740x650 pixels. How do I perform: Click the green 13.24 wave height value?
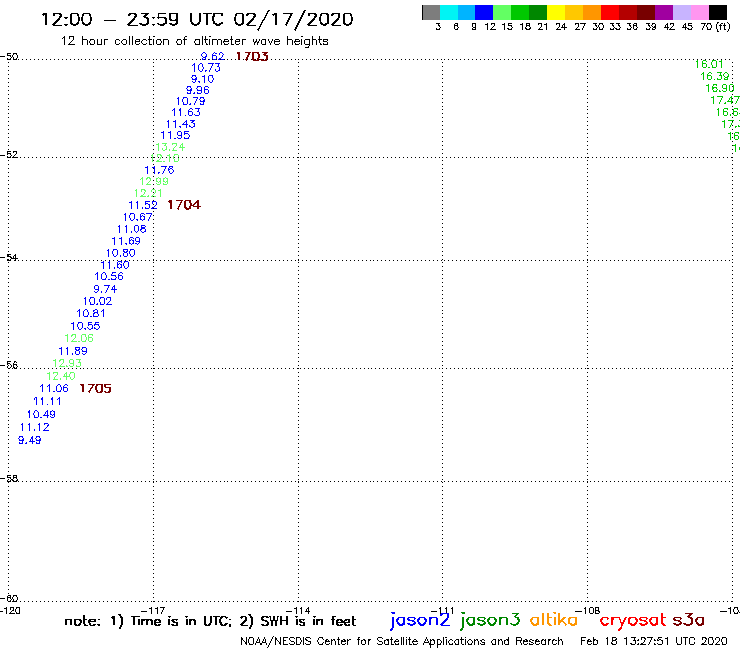pos(170,147)
